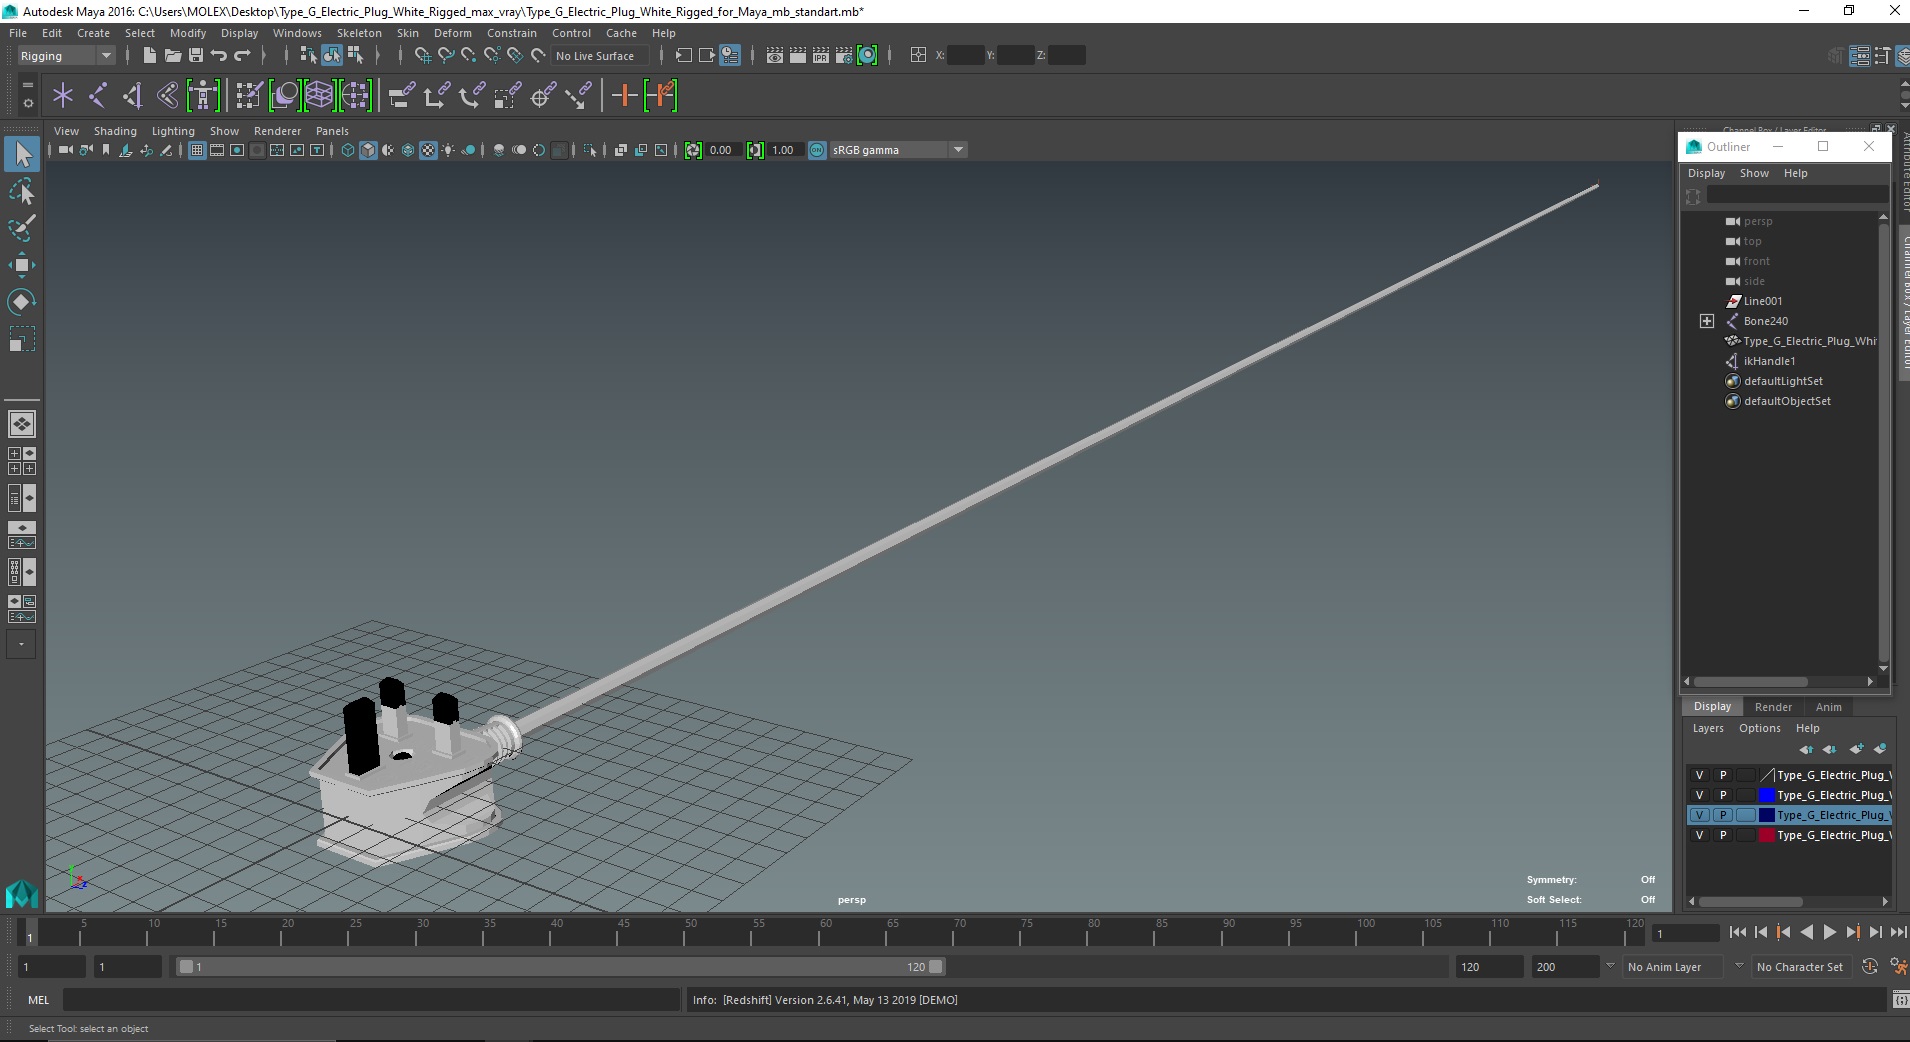Select the Lasso select tool

pyautogui.click(x=21, y=191)
